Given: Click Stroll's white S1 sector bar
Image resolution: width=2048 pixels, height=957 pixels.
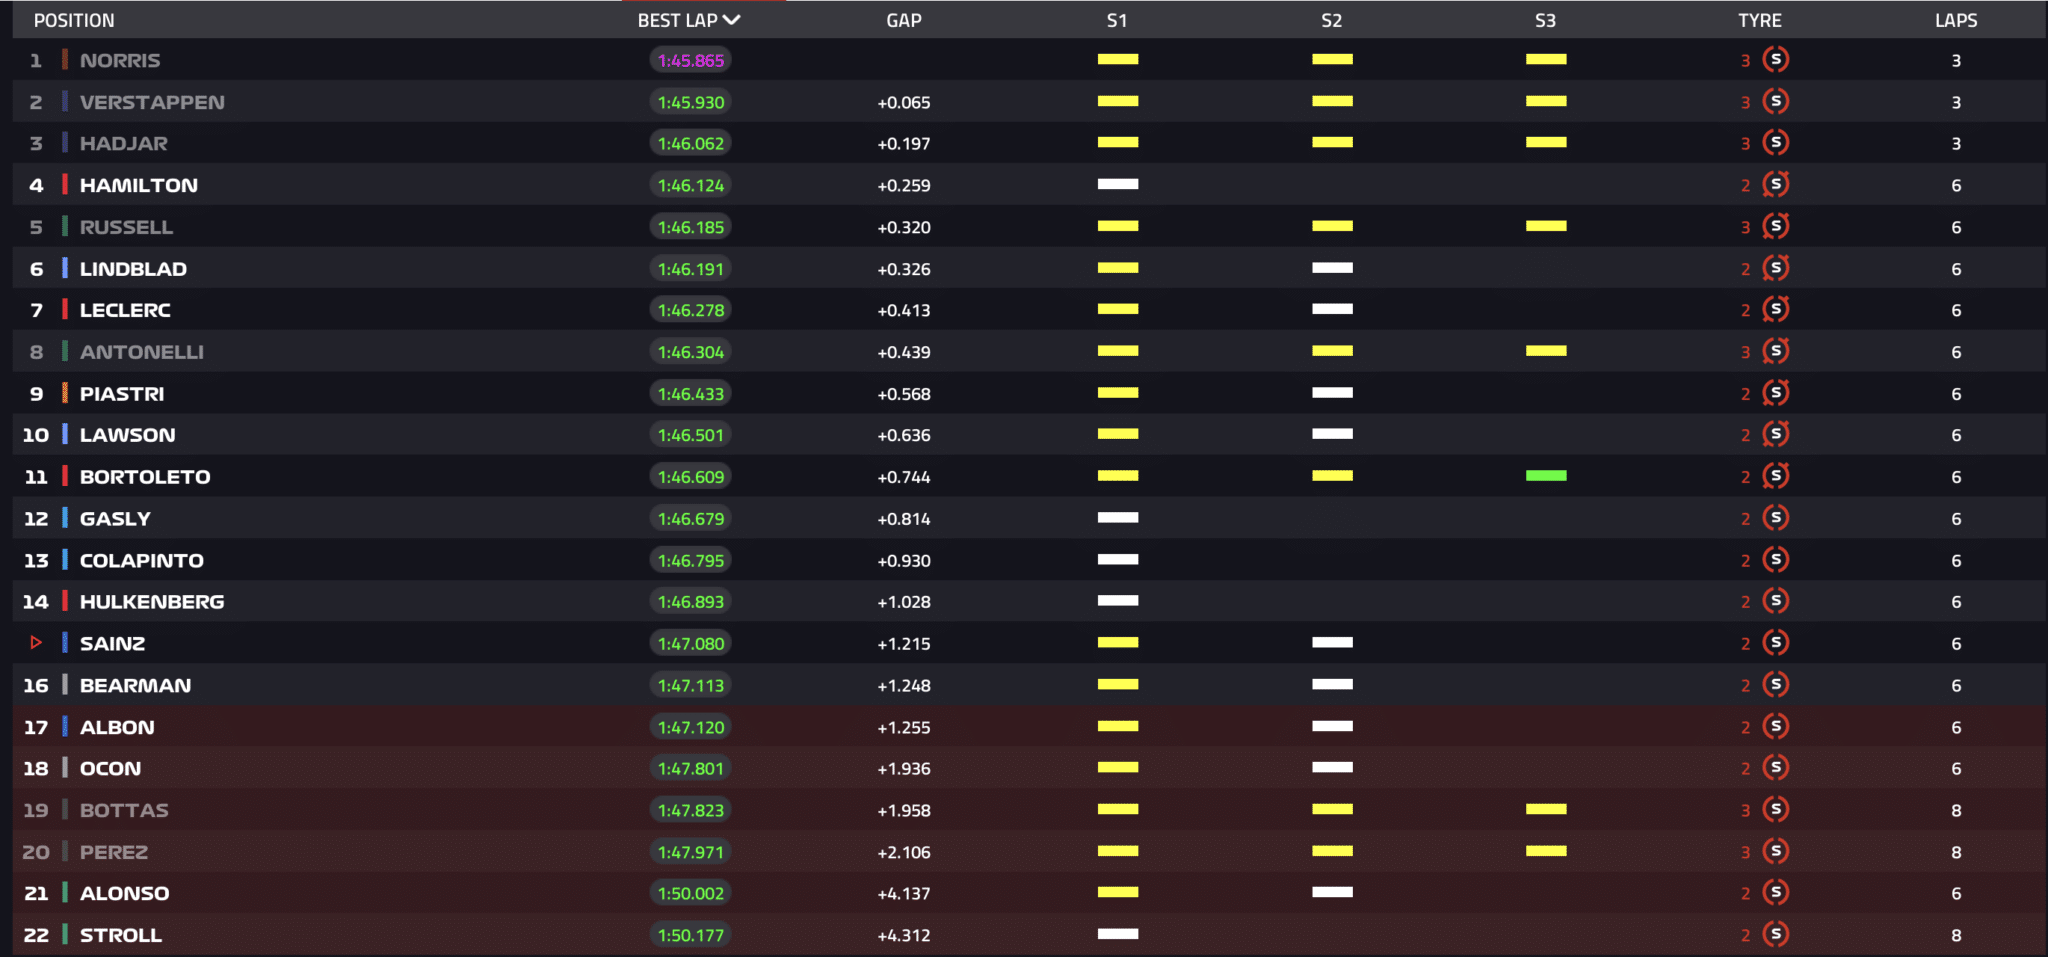Looking at the screenshot, I should point(1118,934).
